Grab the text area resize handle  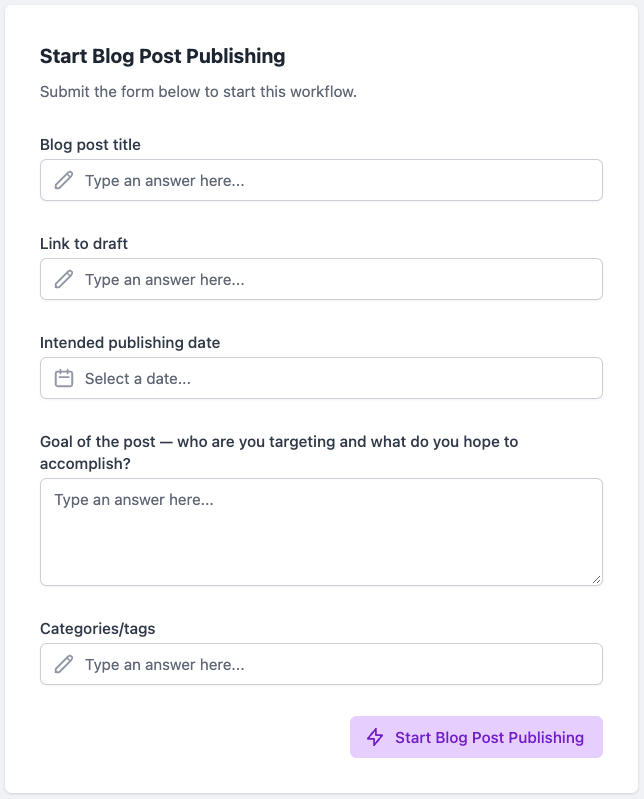597,579
